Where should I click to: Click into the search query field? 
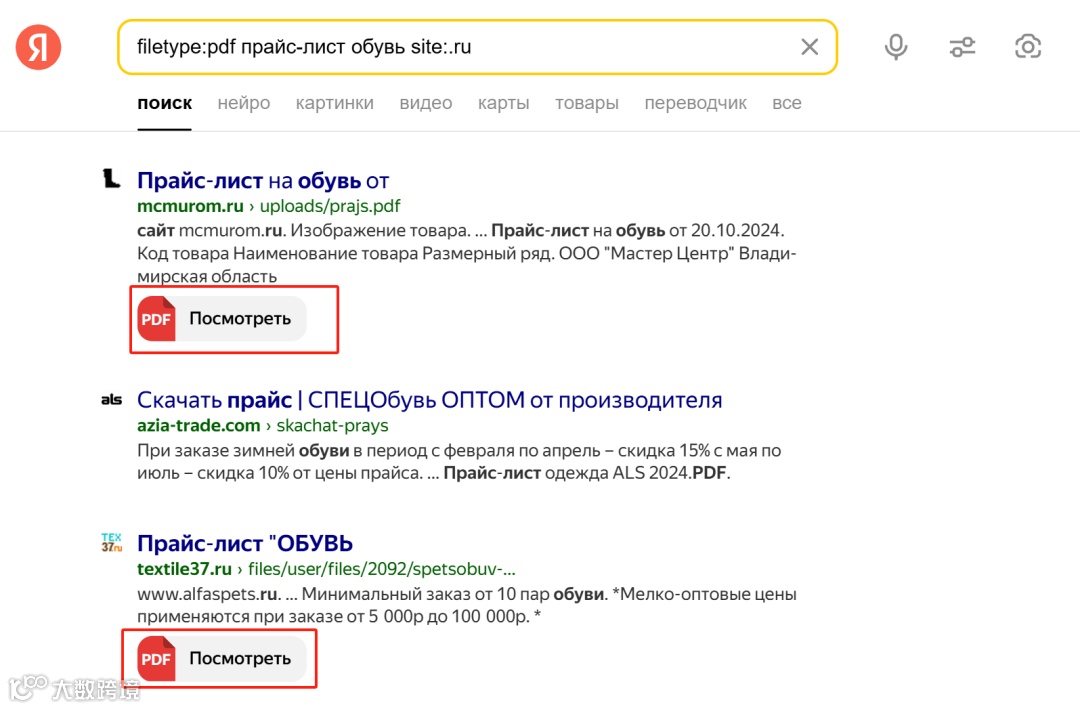pyautogui.click(x=450, y=47)
